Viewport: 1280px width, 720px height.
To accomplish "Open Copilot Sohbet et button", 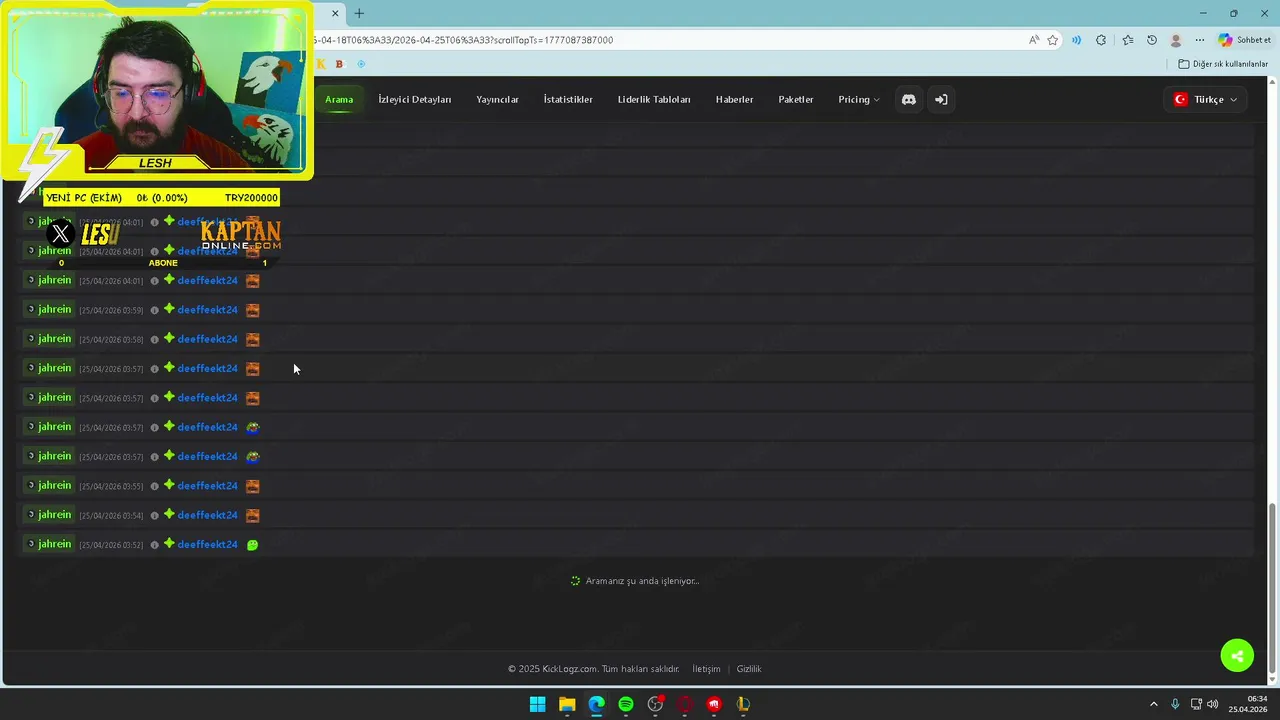I will click(1244, 40).
